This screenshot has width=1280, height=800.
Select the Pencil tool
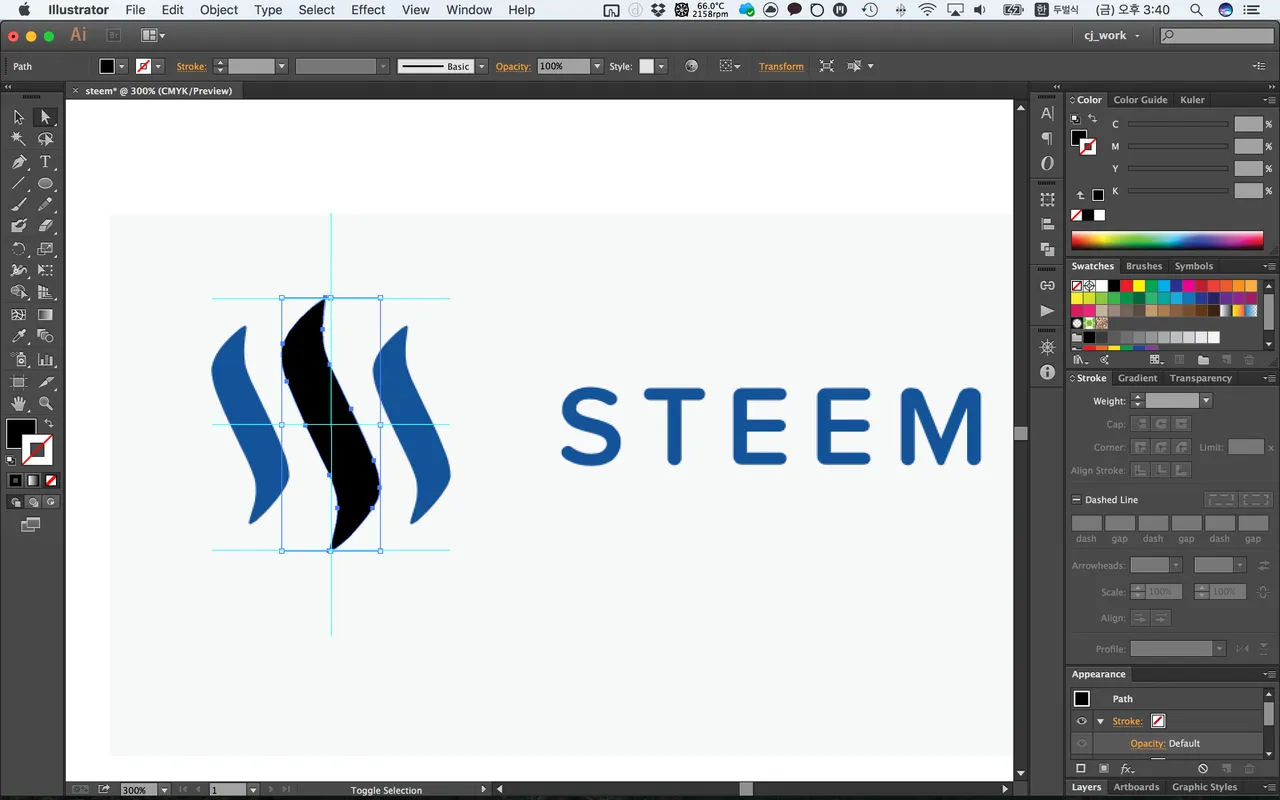click(45, 205)
